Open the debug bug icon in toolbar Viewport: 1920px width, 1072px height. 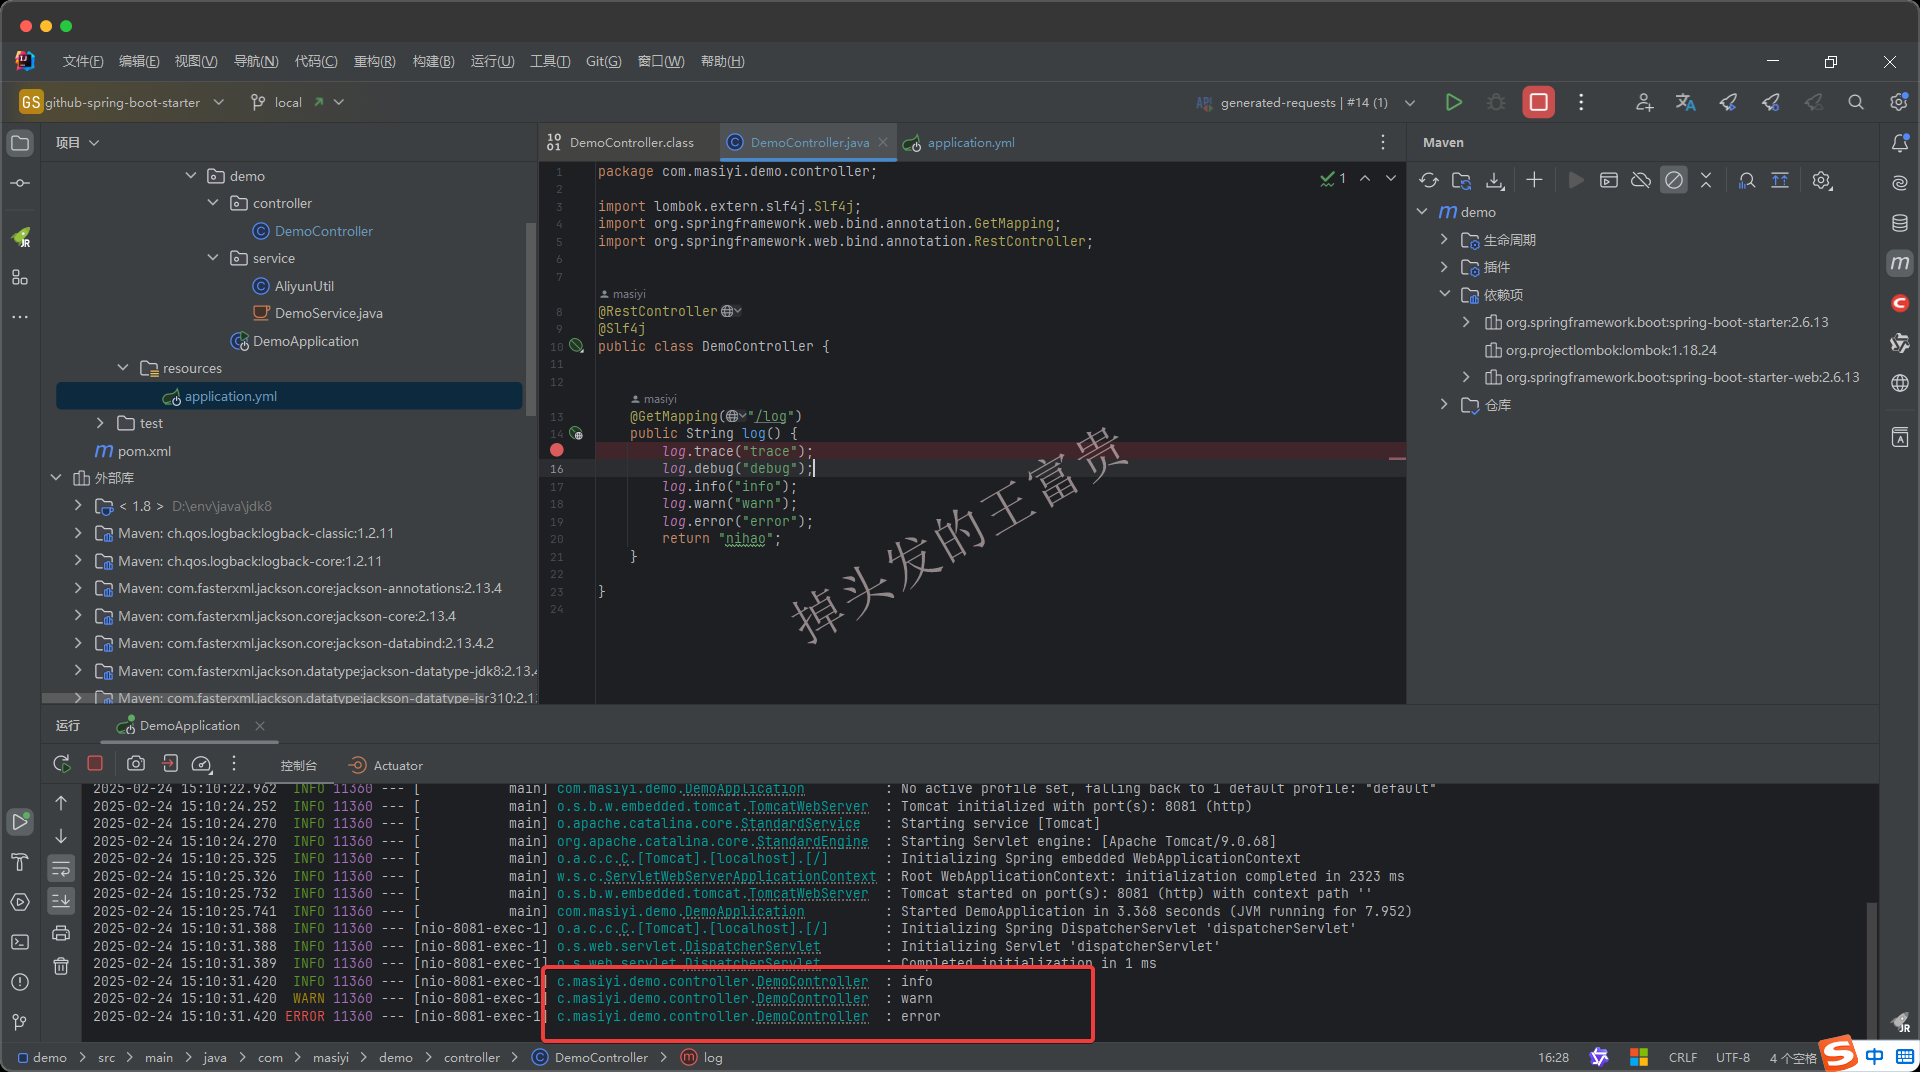click(1496, 102)
